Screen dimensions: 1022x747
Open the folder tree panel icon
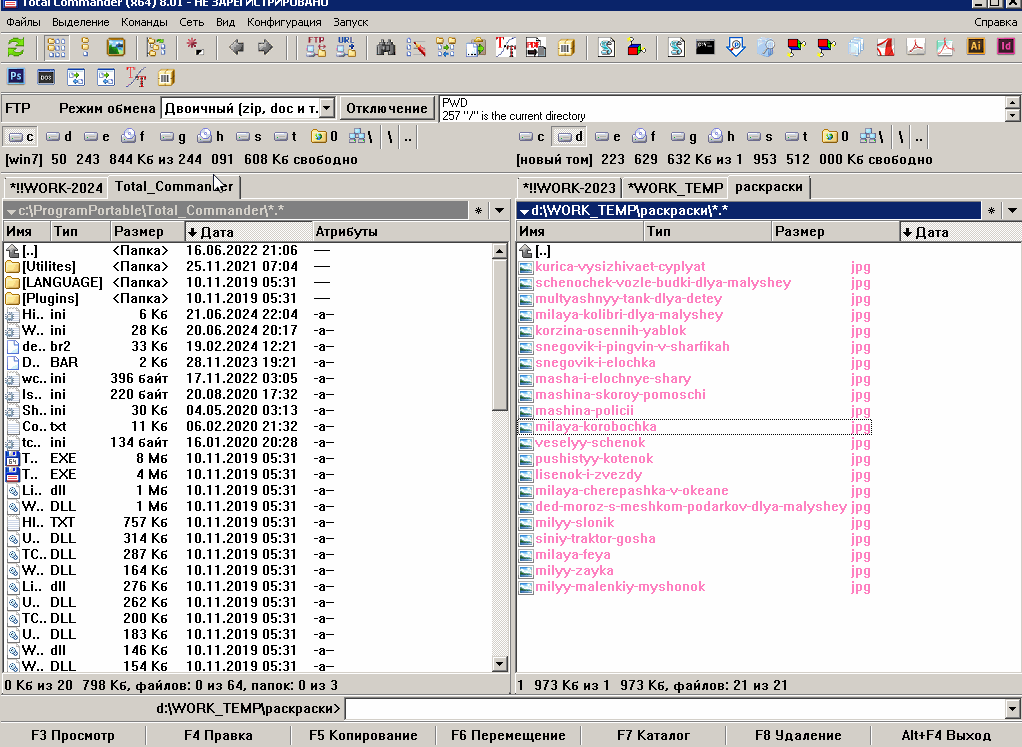click(x=156, y=48)
